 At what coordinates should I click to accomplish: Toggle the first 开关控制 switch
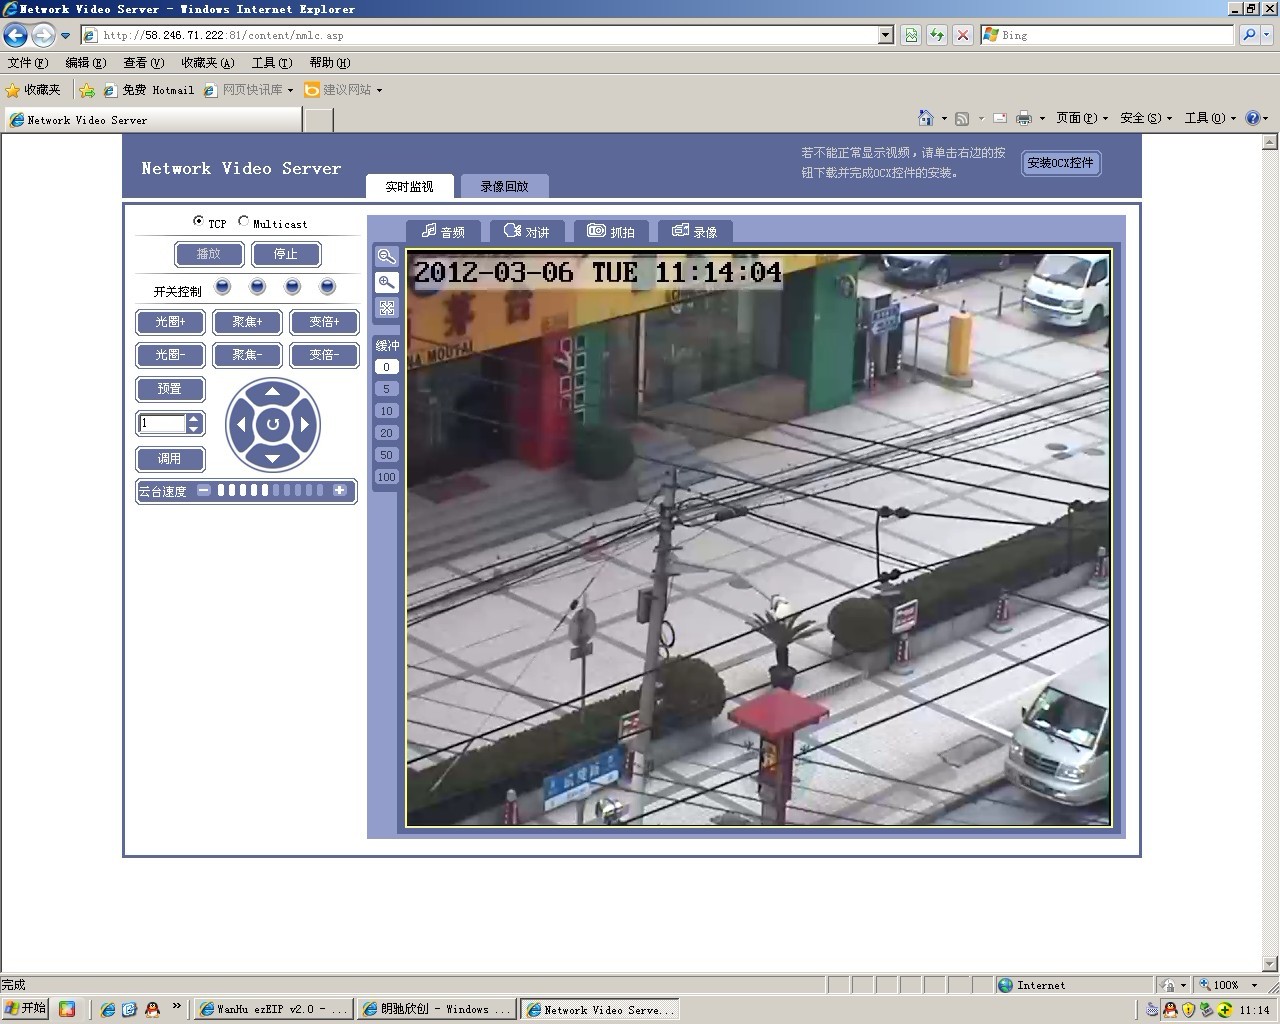click(x=223, y=287)
